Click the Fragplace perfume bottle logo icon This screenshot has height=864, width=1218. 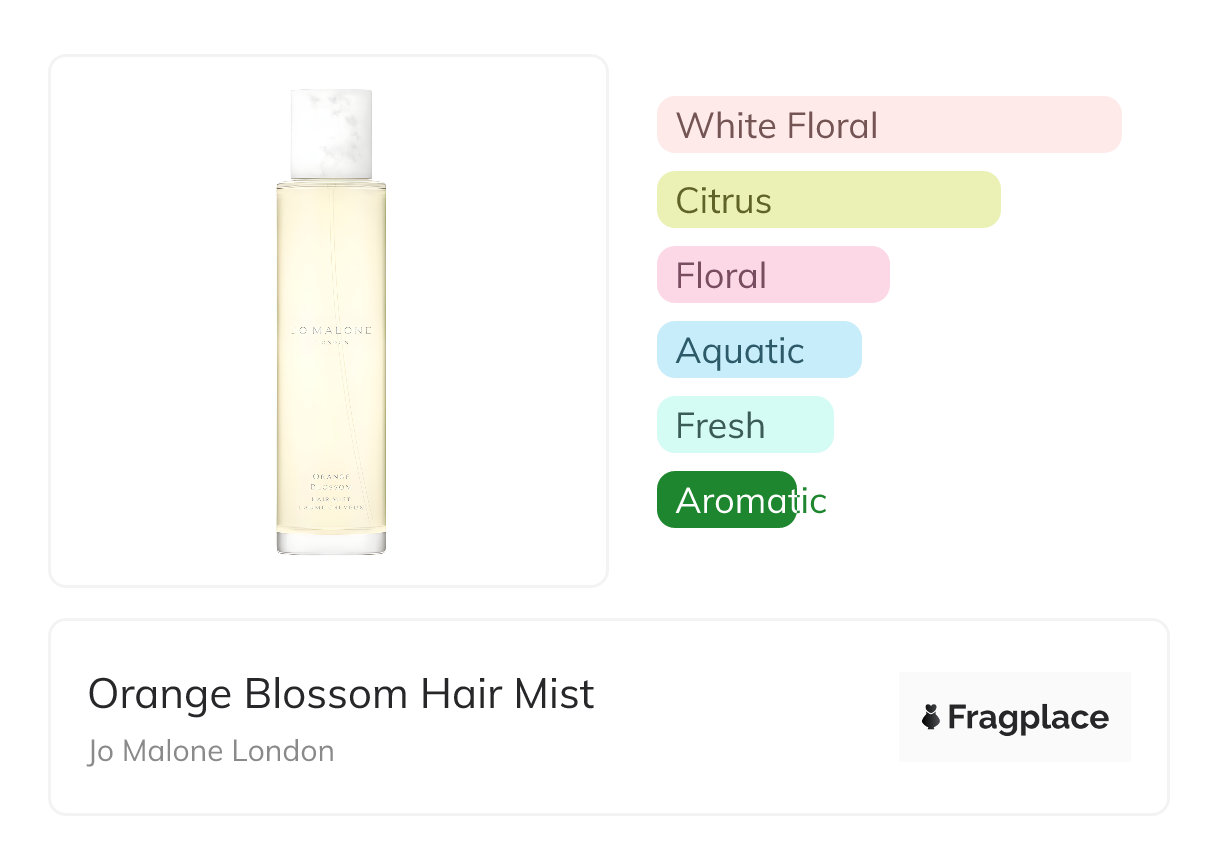[931, 717]
